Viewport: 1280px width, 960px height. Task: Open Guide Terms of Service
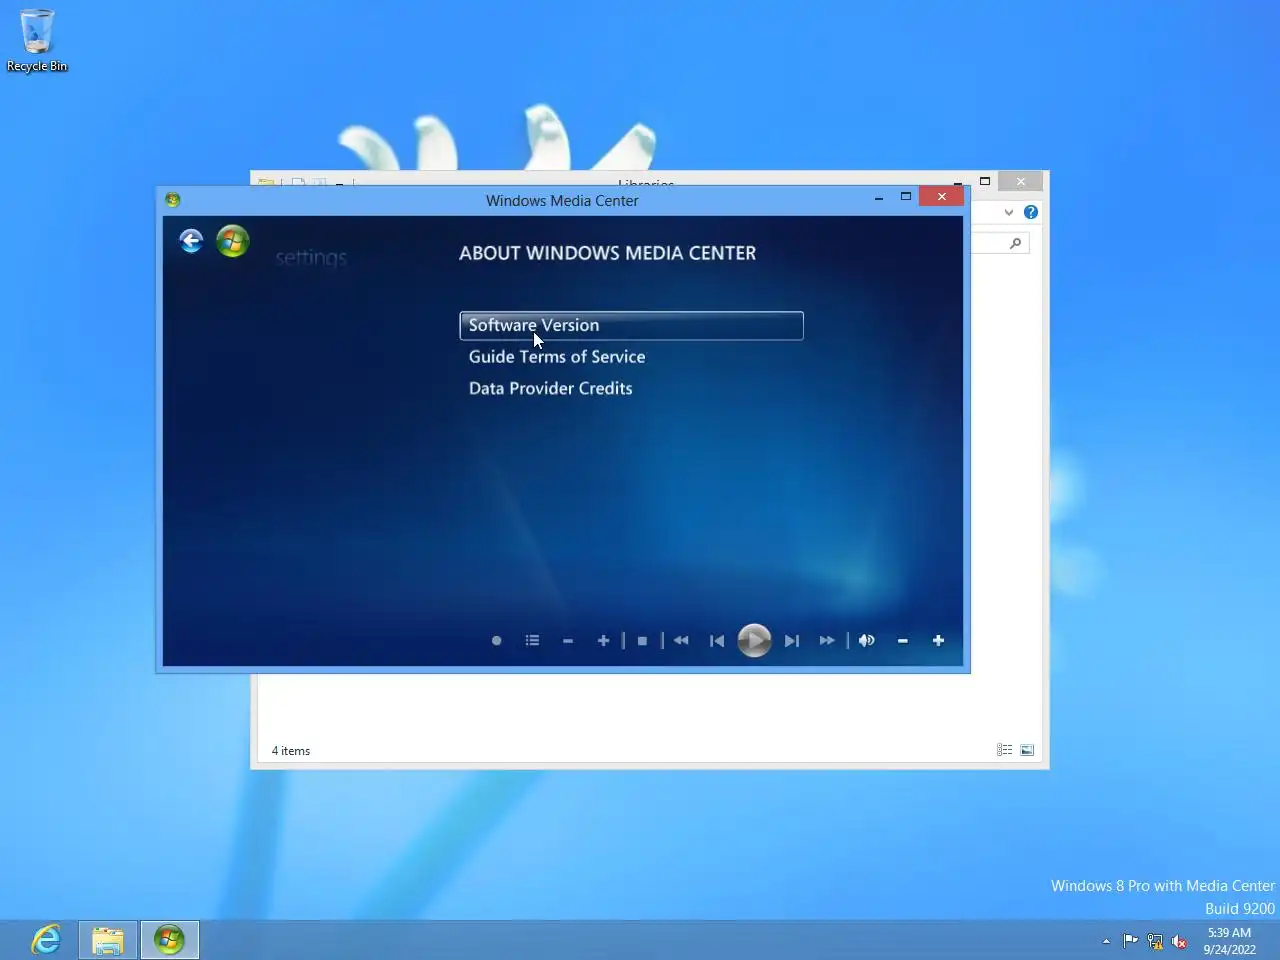tap(557, 357)
